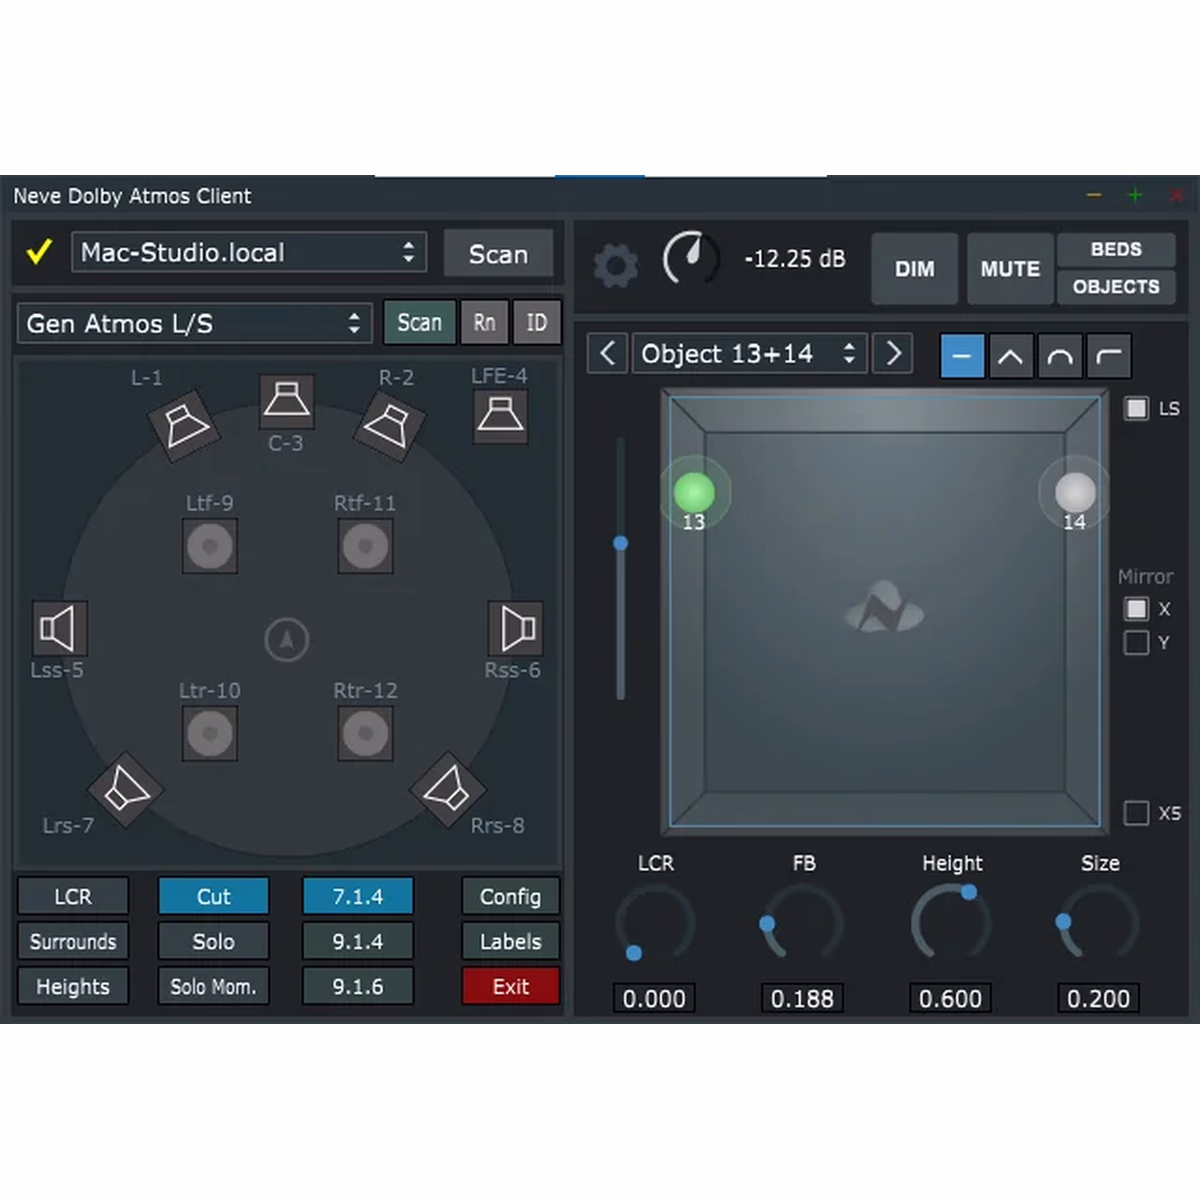Select the sphere elevation mode icon
This screenshot has width=1200, height=1200.
pos(1060,356)
